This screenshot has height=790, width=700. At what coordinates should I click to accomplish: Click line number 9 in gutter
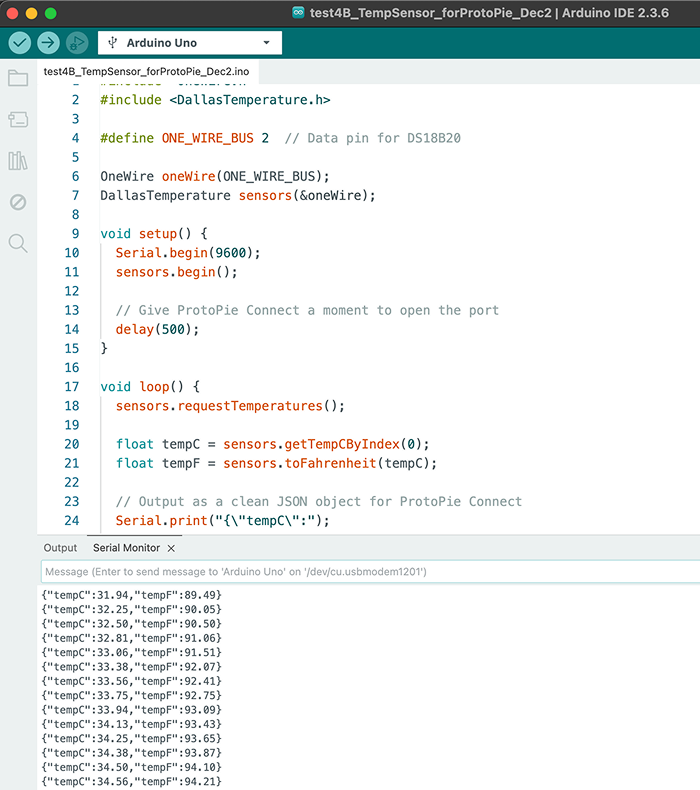pyautogui.click(x=76, y=234)
